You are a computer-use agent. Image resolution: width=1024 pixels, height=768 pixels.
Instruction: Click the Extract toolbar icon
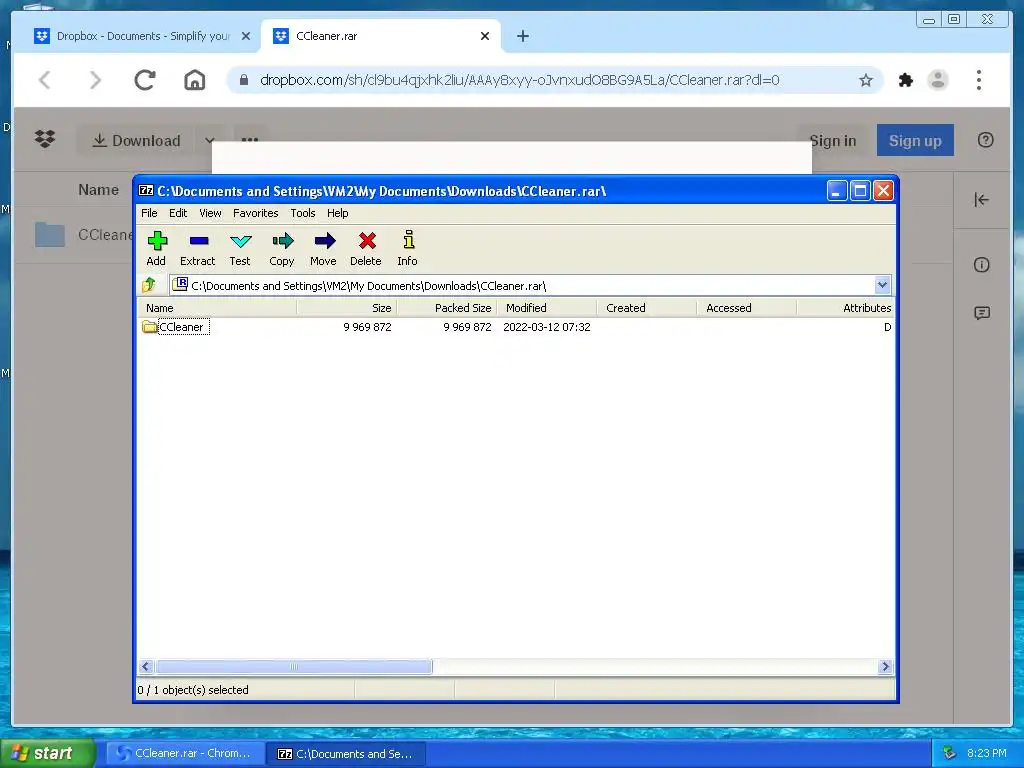click(197, 248)
